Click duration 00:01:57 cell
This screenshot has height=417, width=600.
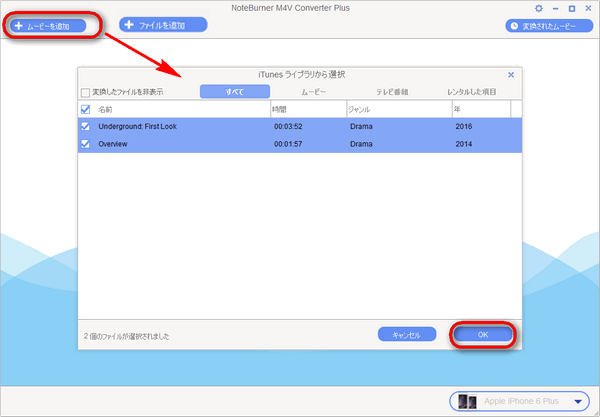tap(288, 144)
